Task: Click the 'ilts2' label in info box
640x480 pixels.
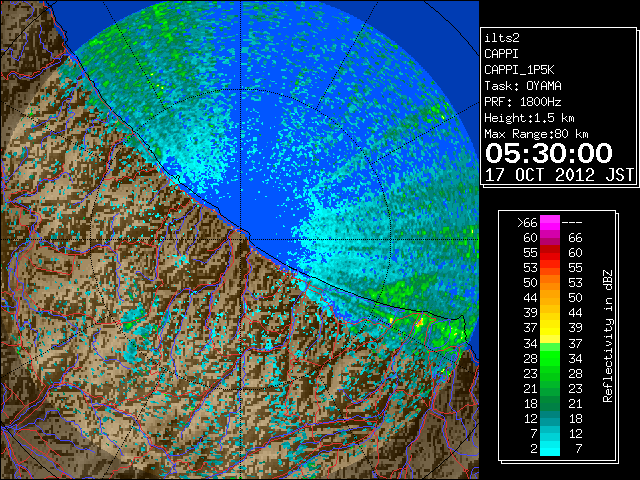Action: 502,38
